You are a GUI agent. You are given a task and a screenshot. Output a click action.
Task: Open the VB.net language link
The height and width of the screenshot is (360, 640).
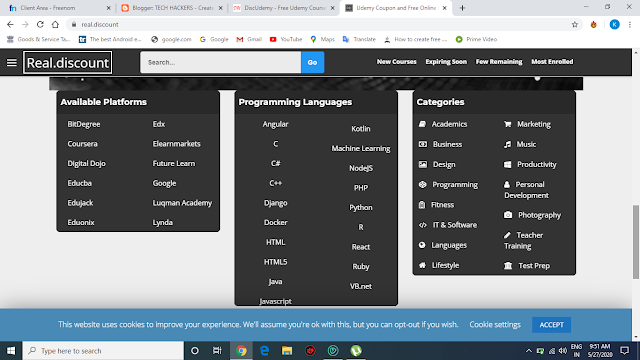(x=361, y=286)
